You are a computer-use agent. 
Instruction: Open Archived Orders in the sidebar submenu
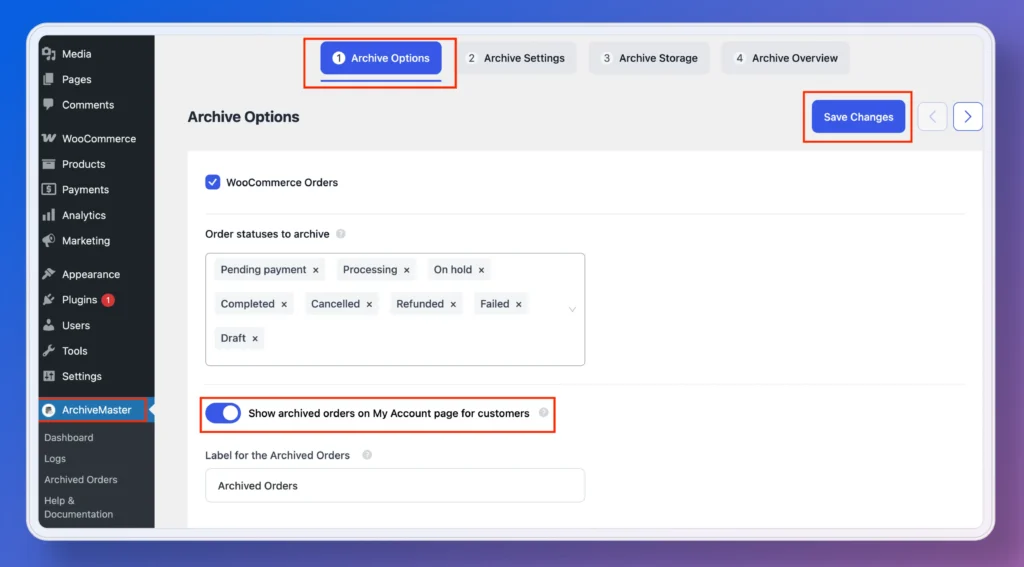coord(81,479)
